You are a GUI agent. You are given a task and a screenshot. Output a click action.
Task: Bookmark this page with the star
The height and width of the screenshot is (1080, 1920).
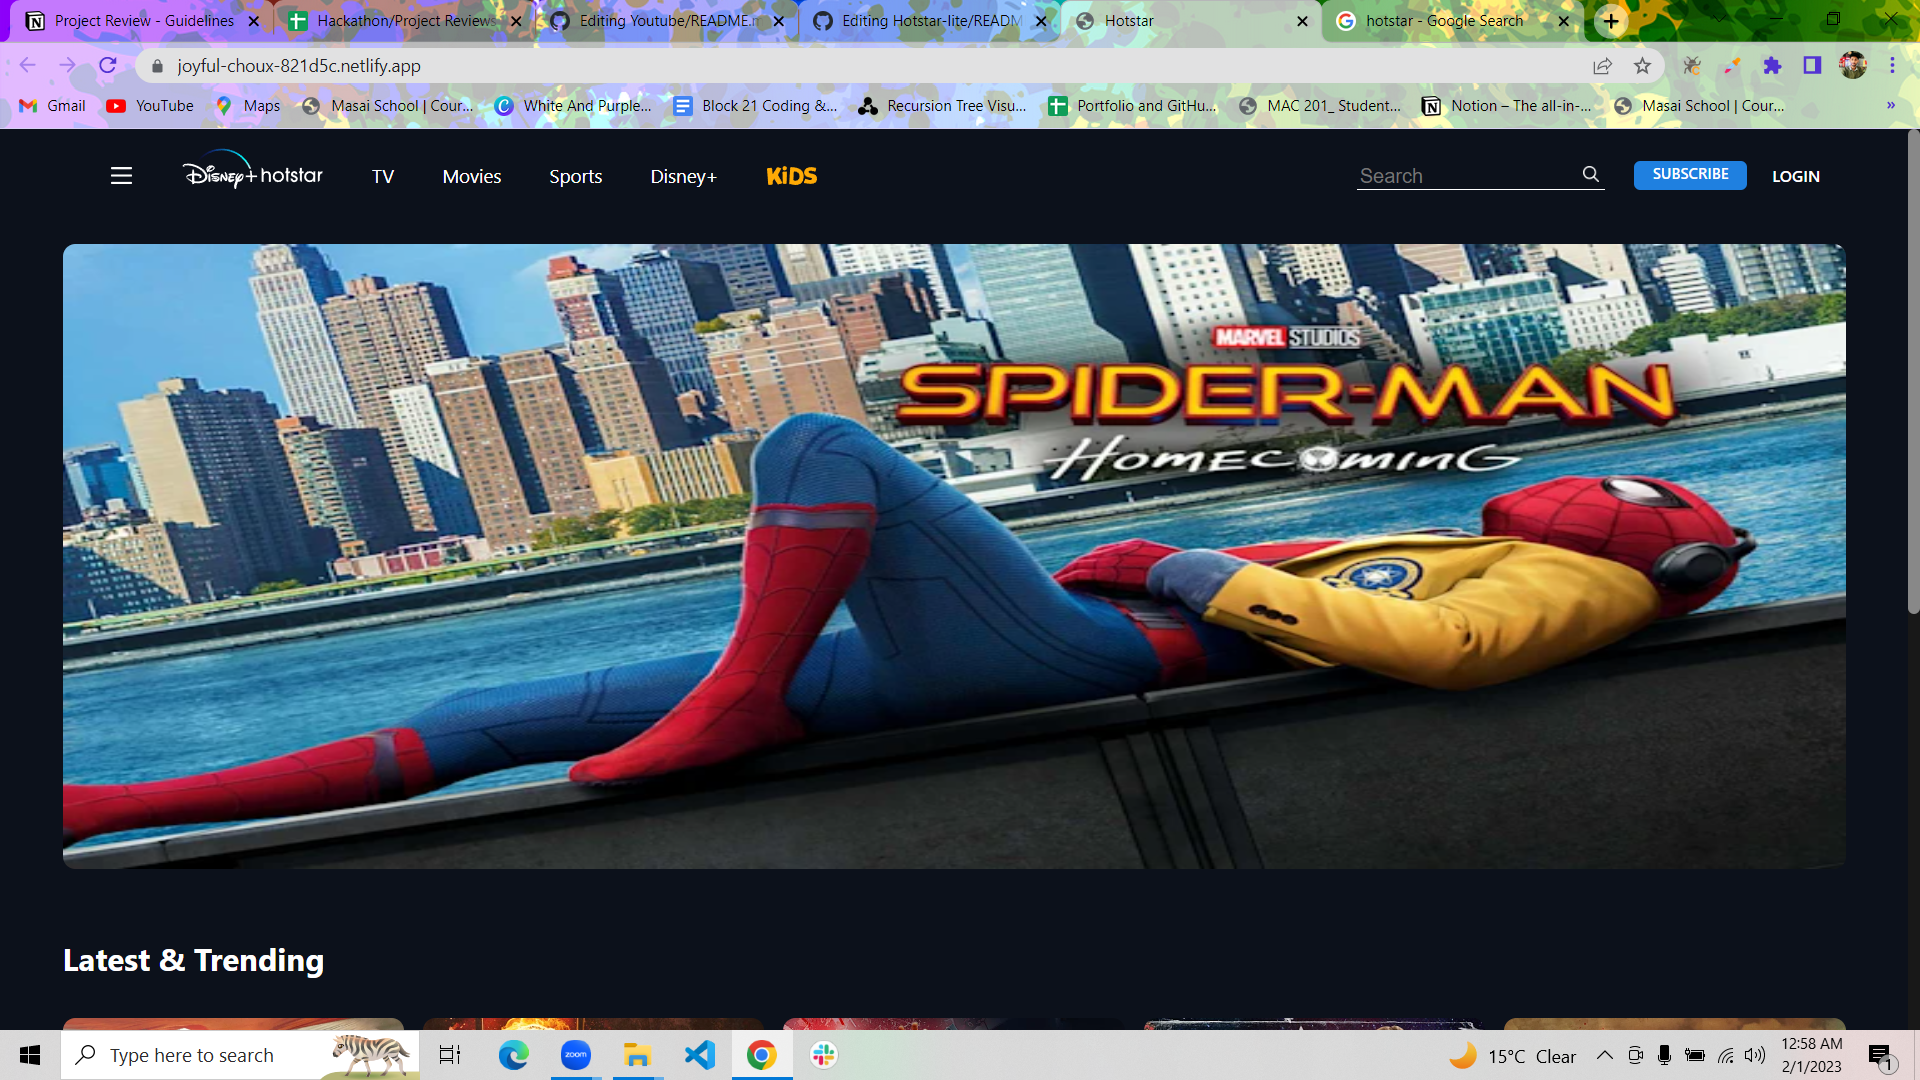[x=1642, y=66]
